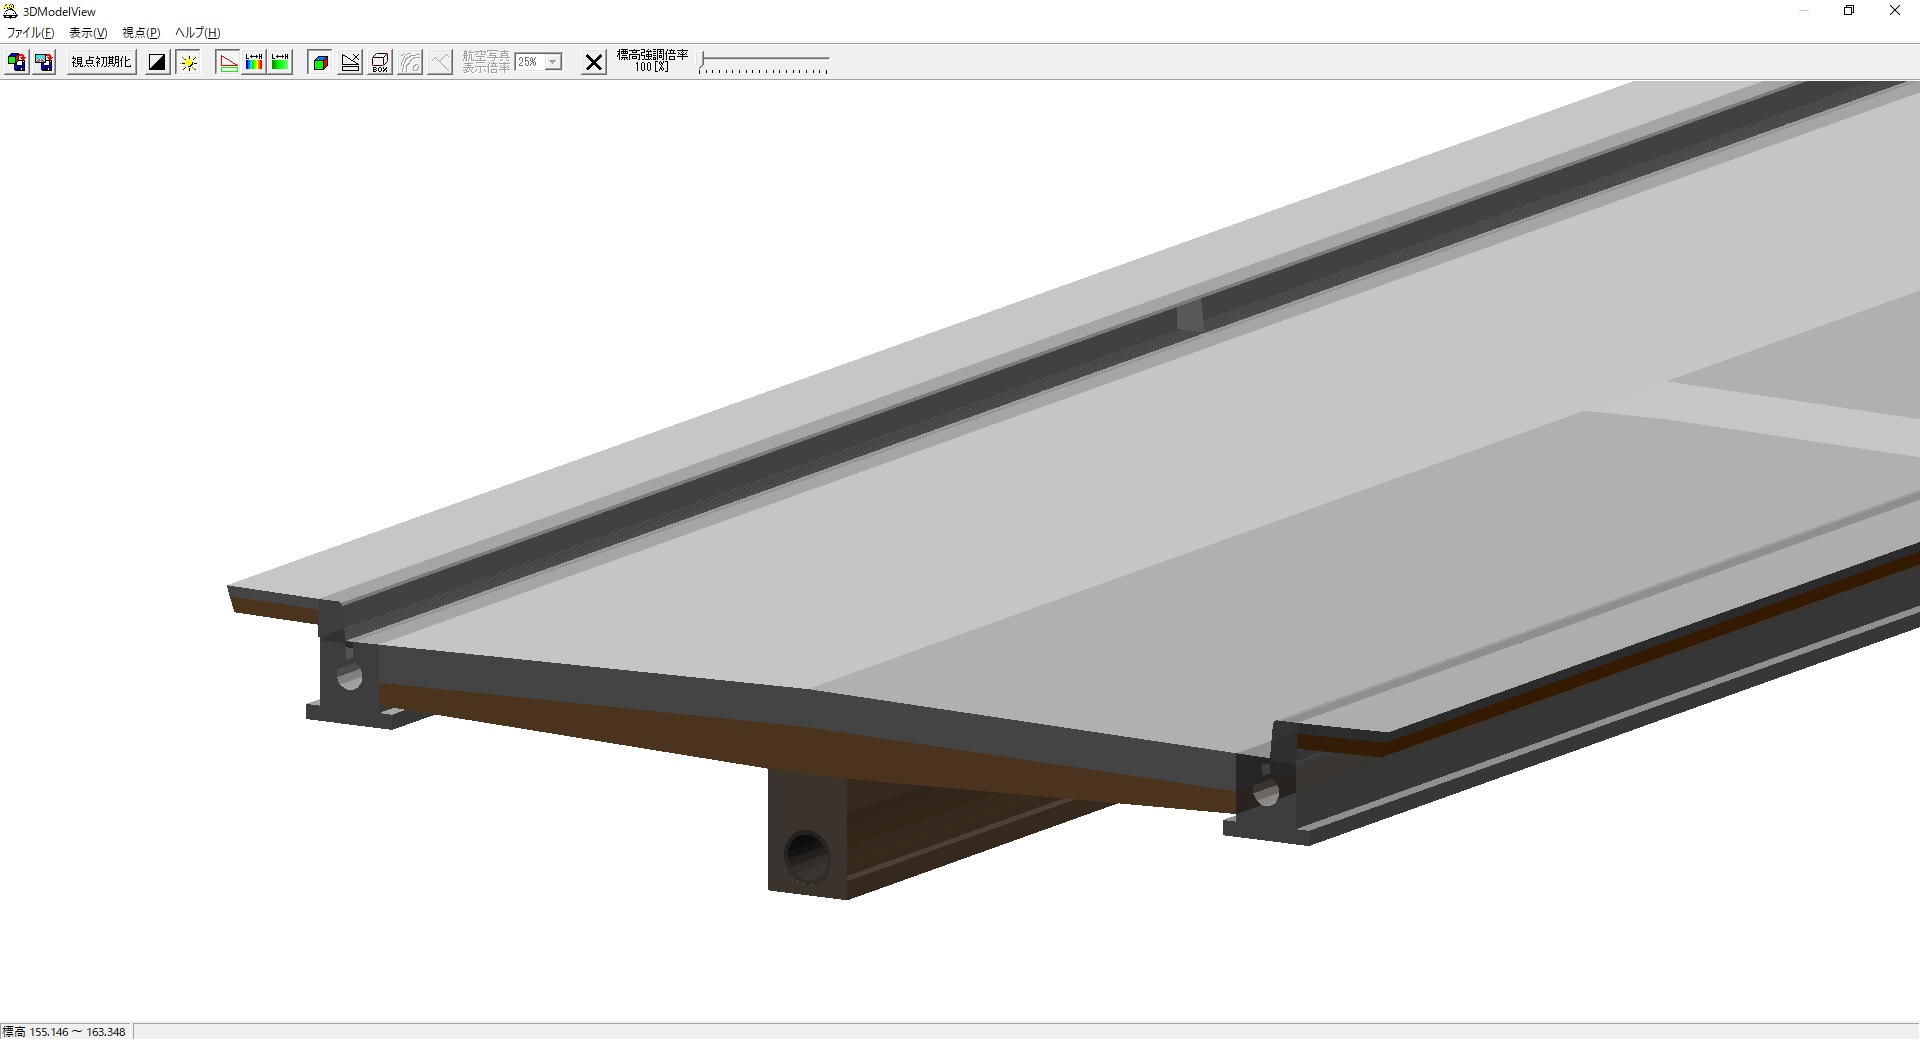Select the rainbow elevation color gradient icon
The image size is (1920, 1040).
(x=254, y=62)
